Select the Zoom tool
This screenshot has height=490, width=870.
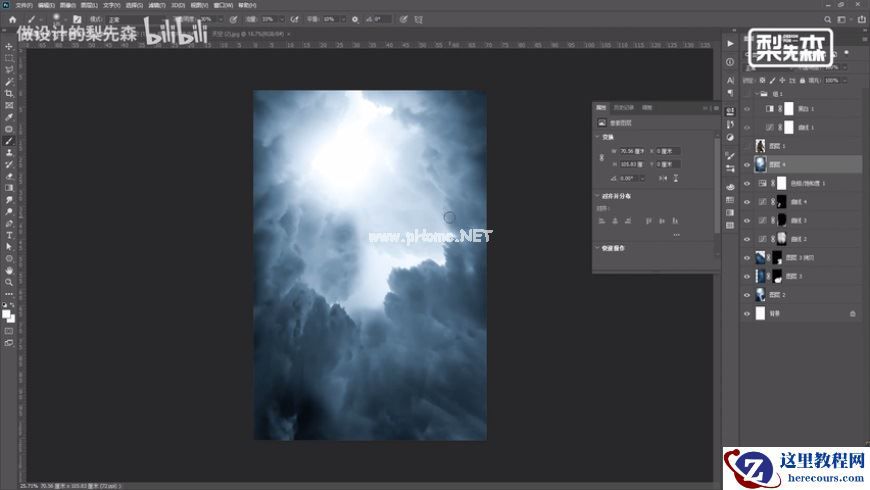click(x=9, y=282)
